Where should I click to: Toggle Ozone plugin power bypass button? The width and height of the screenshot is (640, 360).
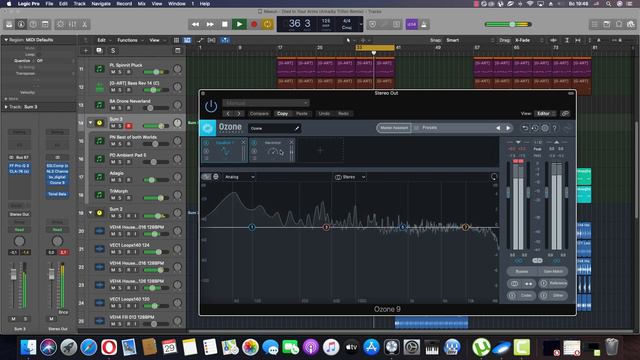(211, 107)
